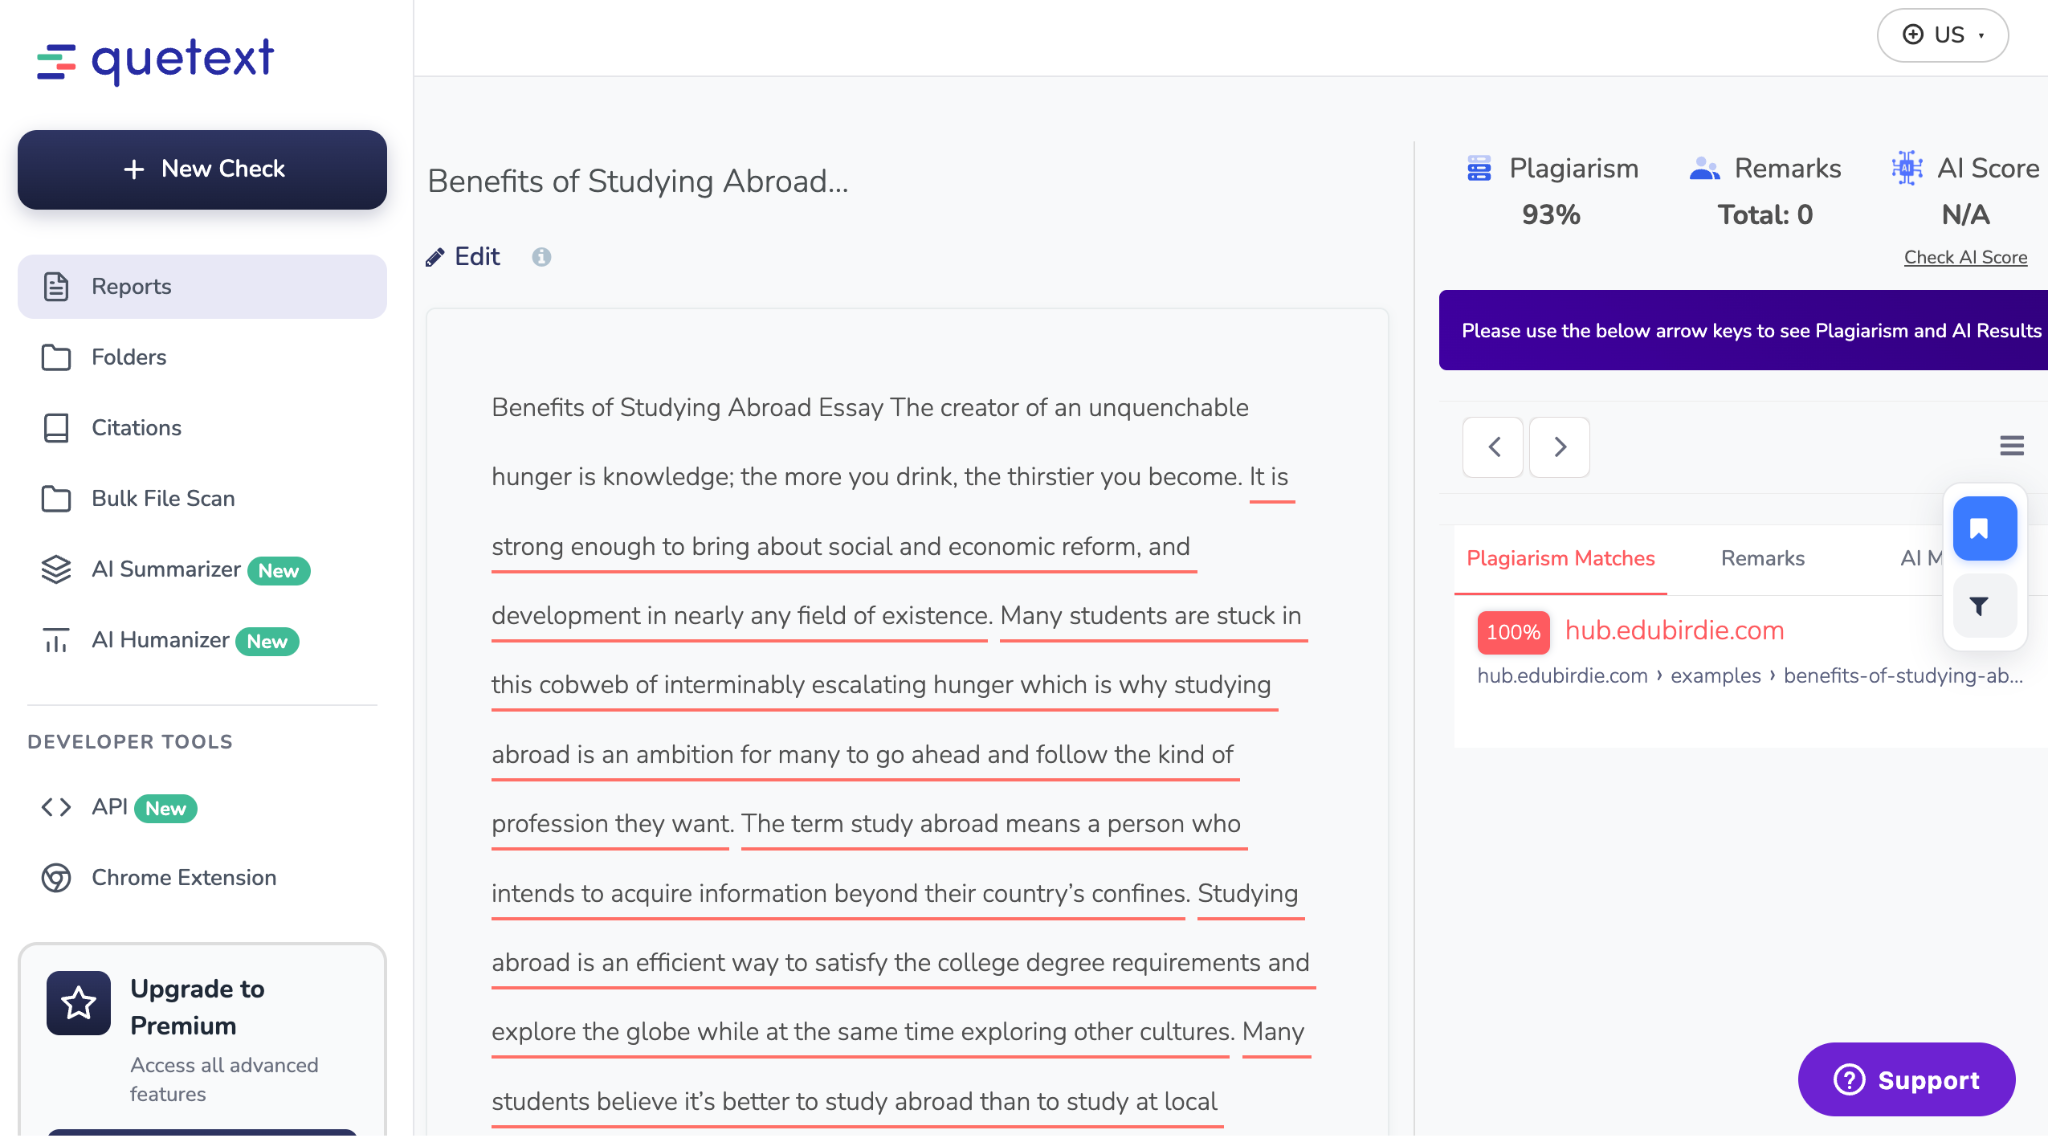This screenshot has width=2048, height=1136.
Task: Click the Upgrade to Premium heading
Action: tap(198, 1007)
